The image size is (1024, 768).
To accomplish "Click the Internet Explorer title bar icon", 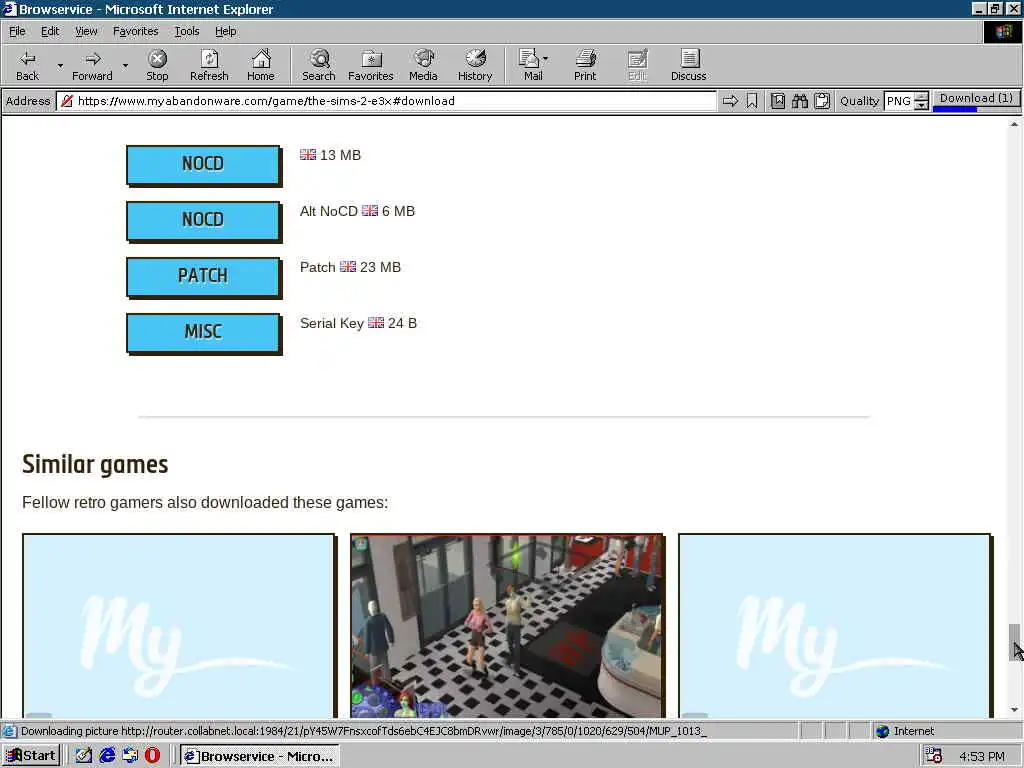I will pos(8,9).
